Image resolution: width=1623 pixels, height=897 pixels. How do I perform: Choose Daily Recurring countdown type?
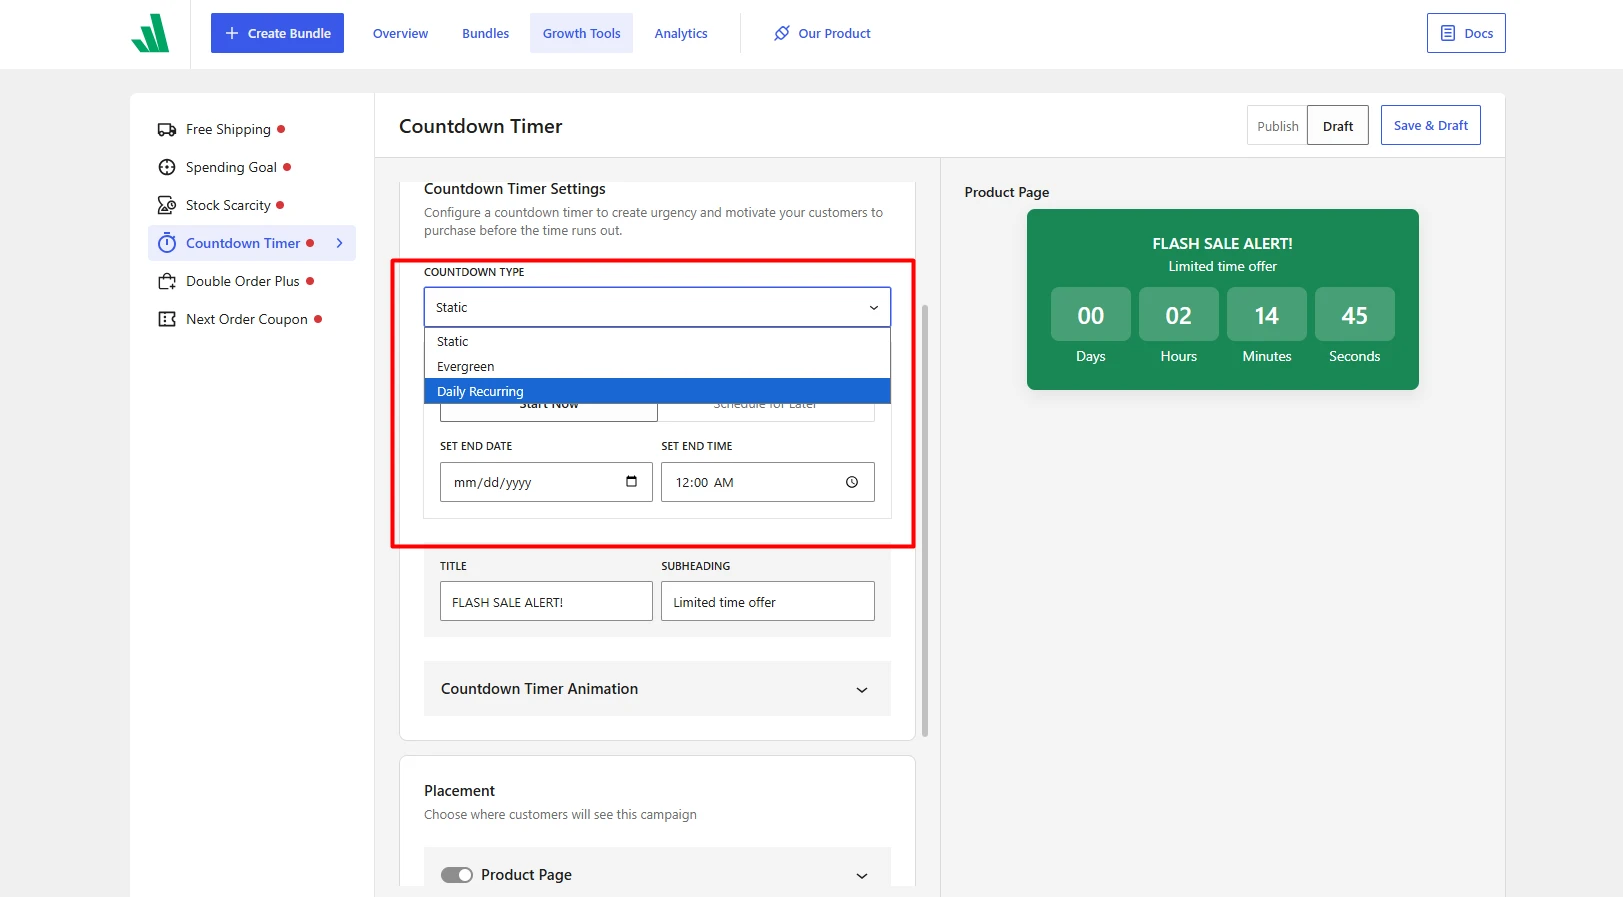657,391
